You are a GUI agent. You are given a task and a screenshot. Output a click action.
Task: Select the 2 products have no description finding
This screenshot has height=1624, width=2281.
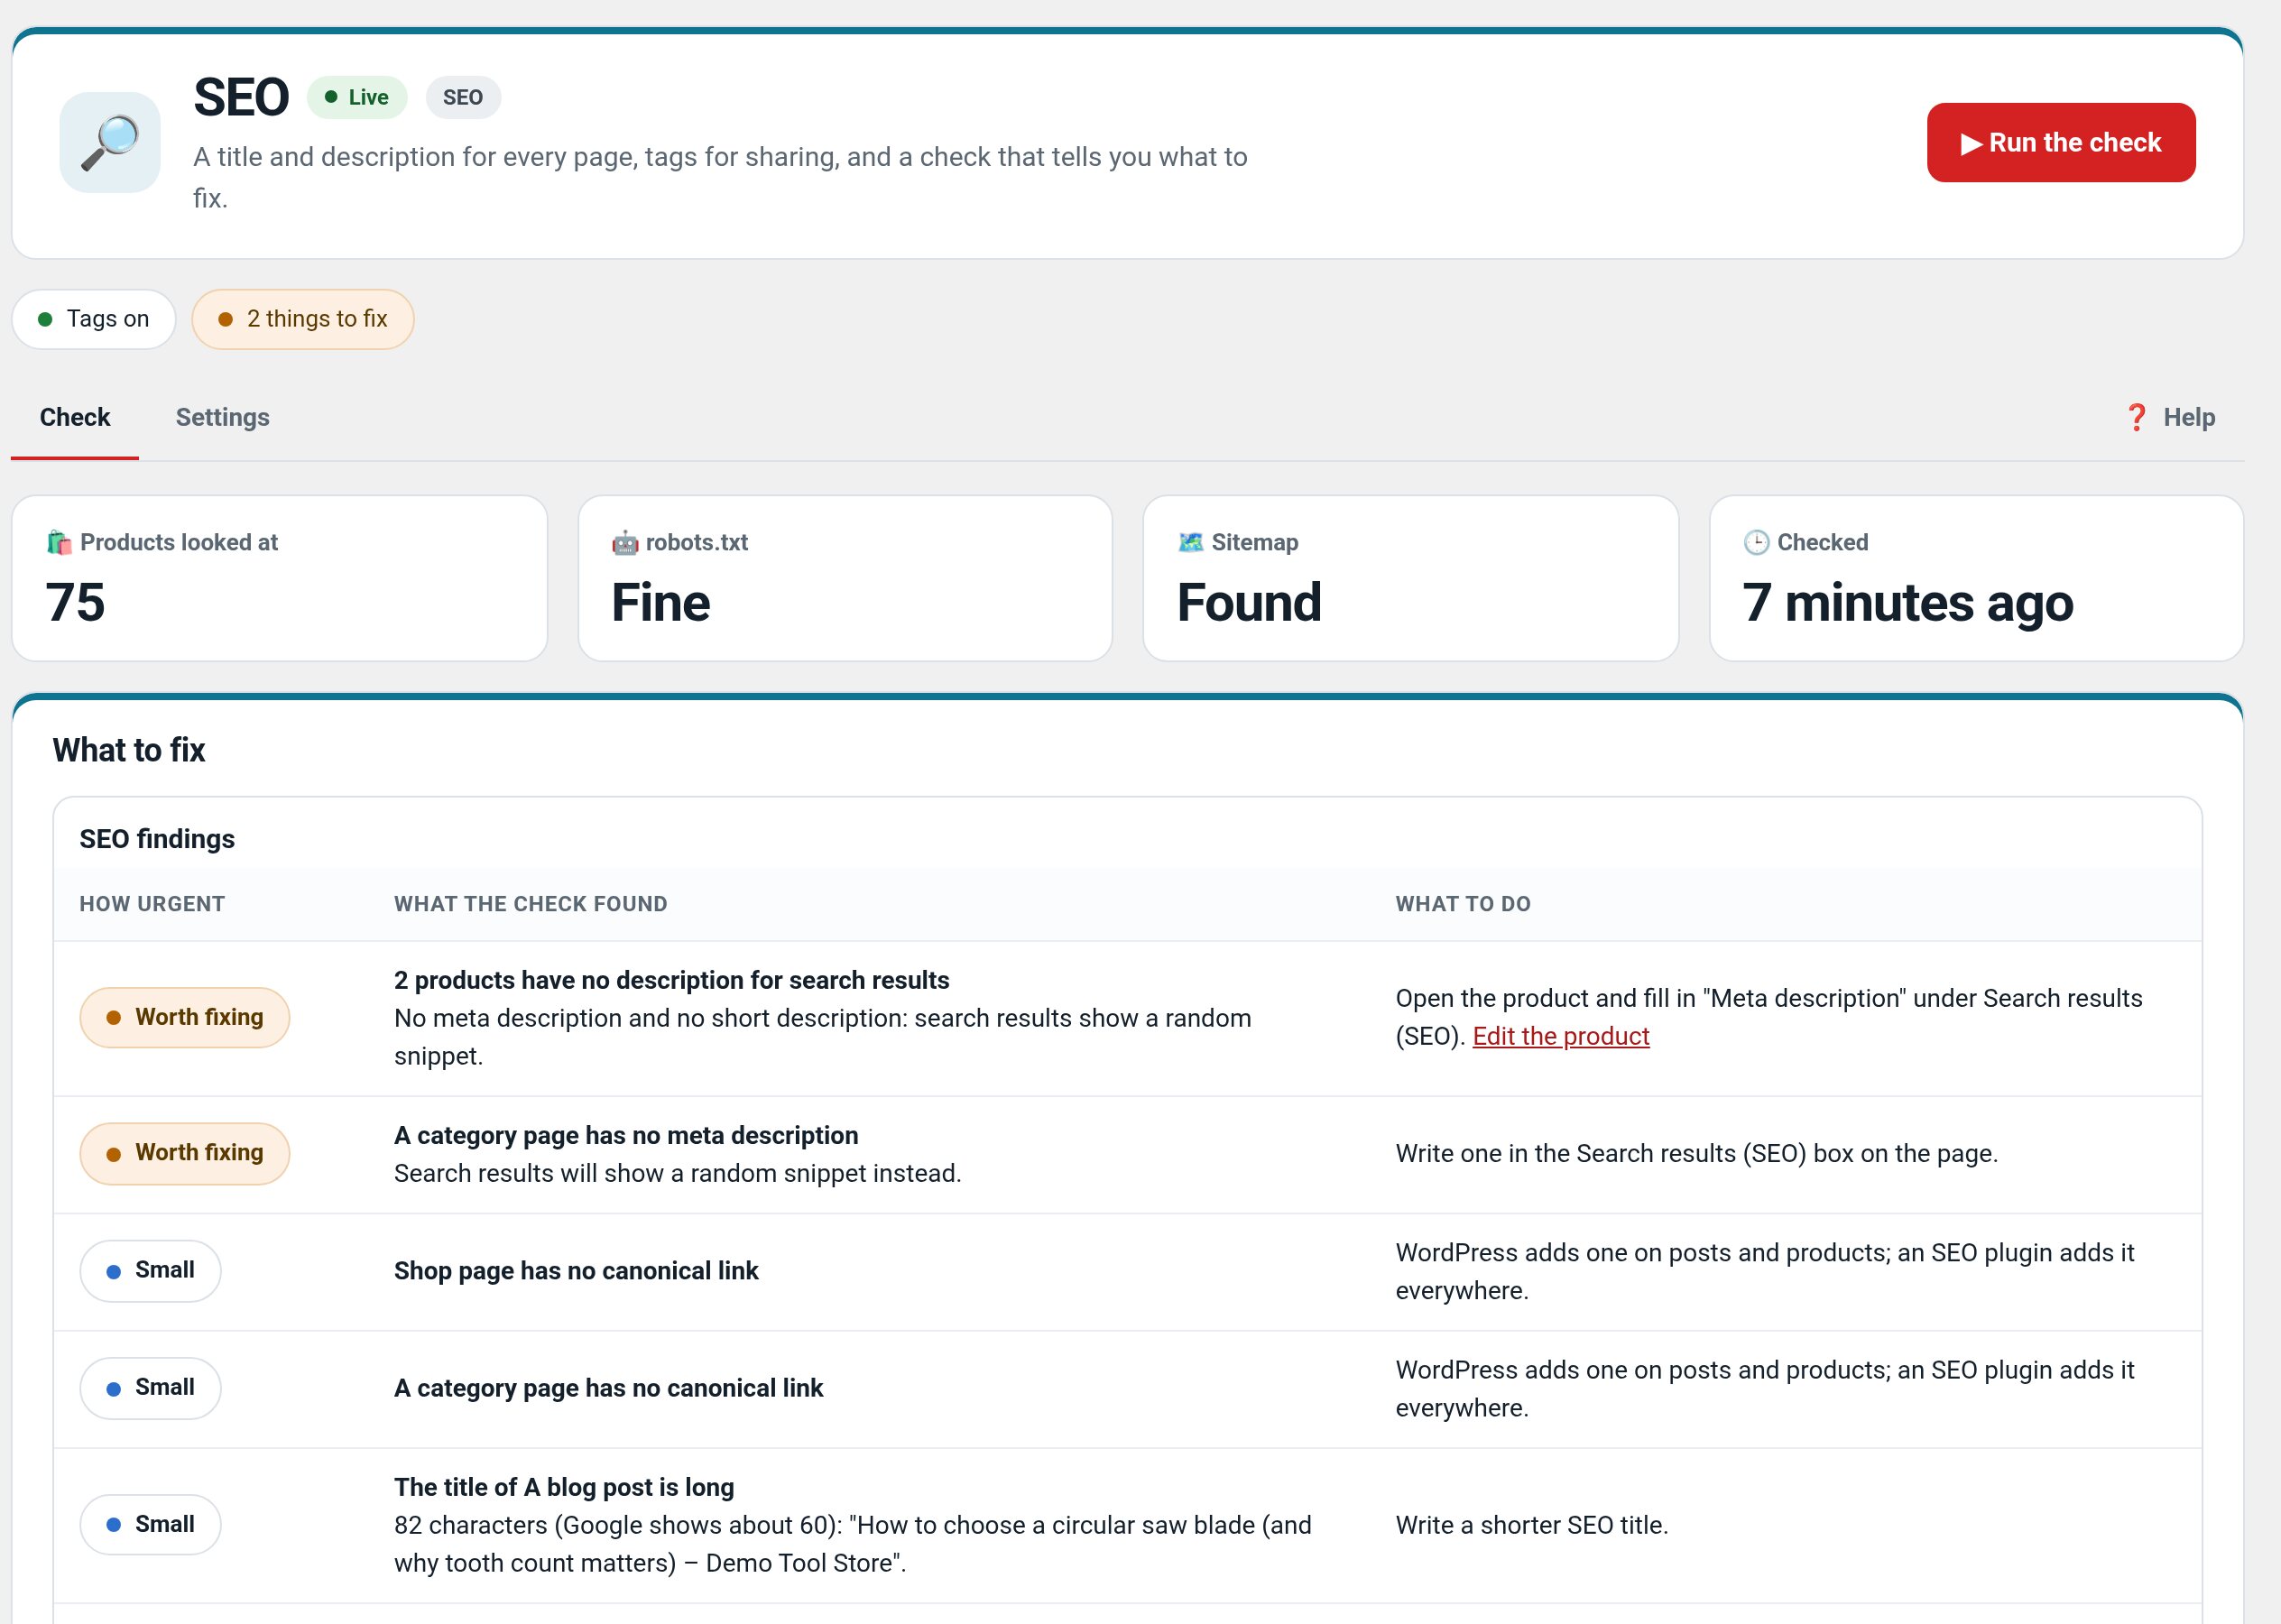click(671, 980)
